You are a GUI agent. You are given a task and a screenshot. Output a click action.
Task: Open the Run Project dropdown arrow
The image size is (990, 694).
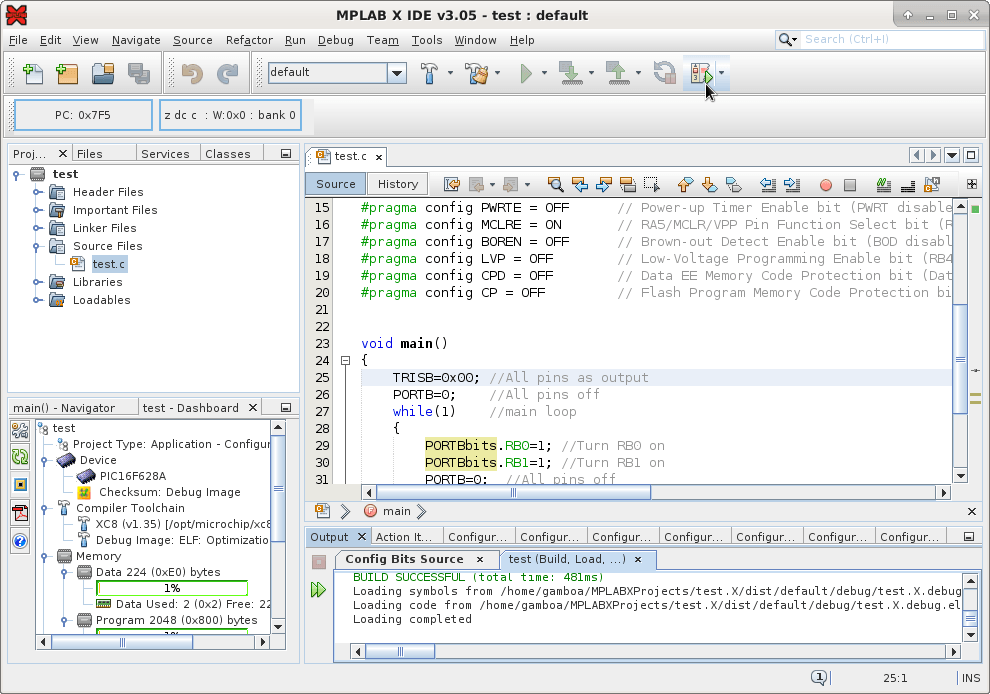point(544,73)
